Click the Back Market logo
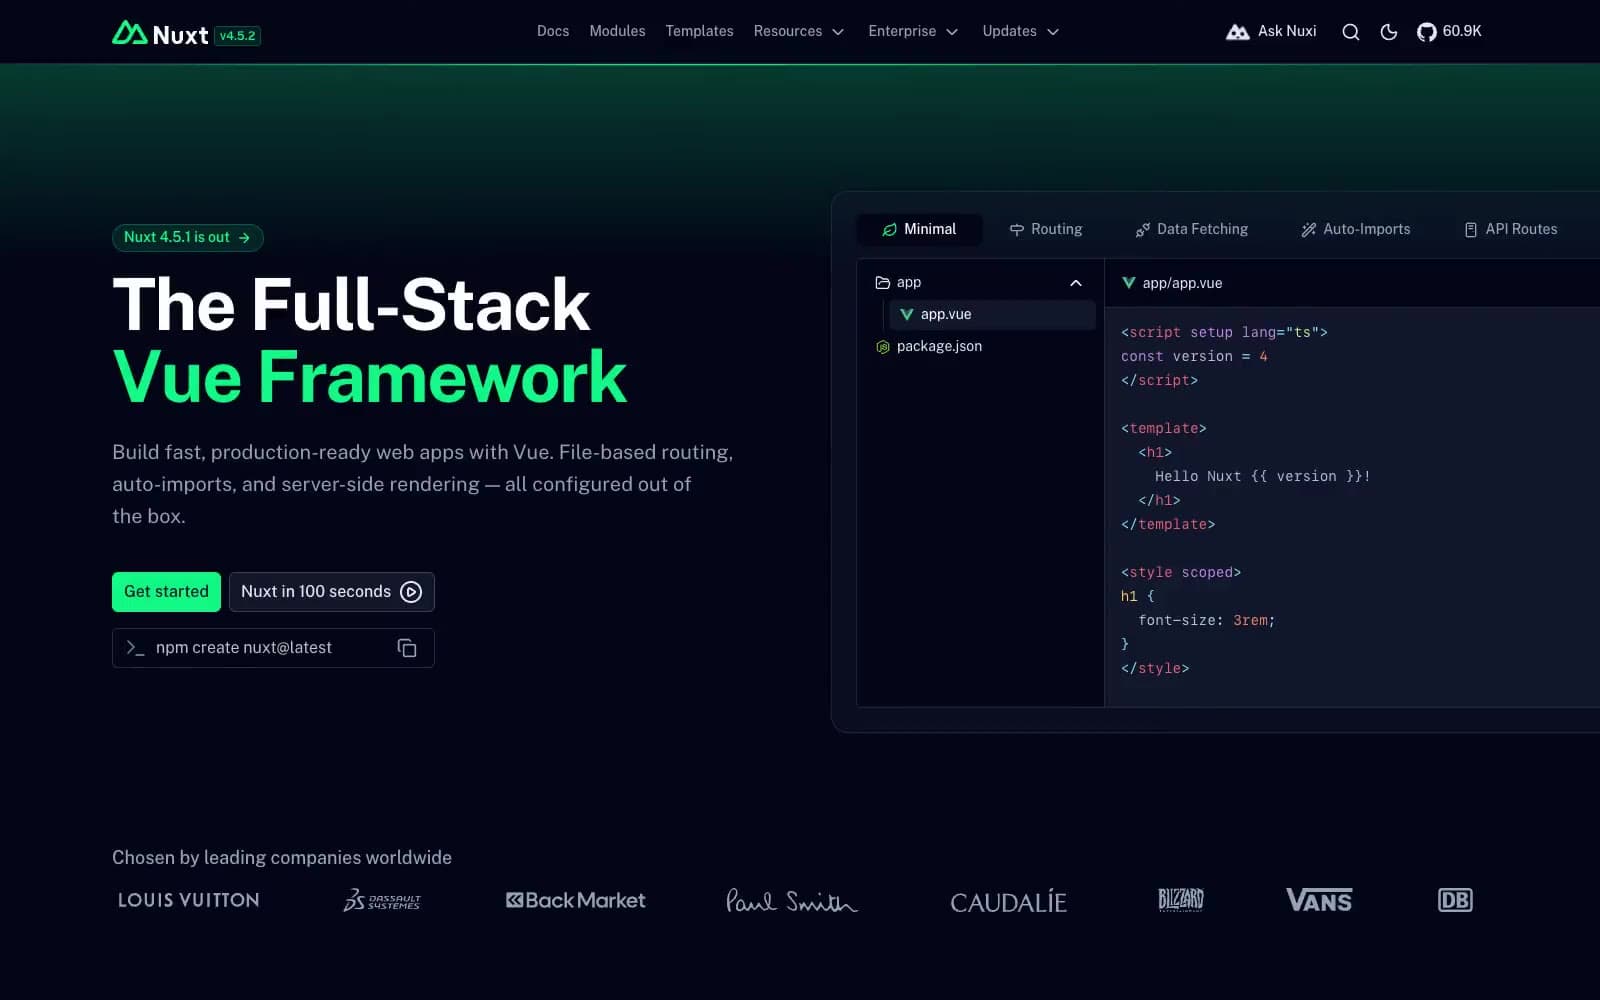This screenshot has width=1600, height=1000. (x=576, y=900)
